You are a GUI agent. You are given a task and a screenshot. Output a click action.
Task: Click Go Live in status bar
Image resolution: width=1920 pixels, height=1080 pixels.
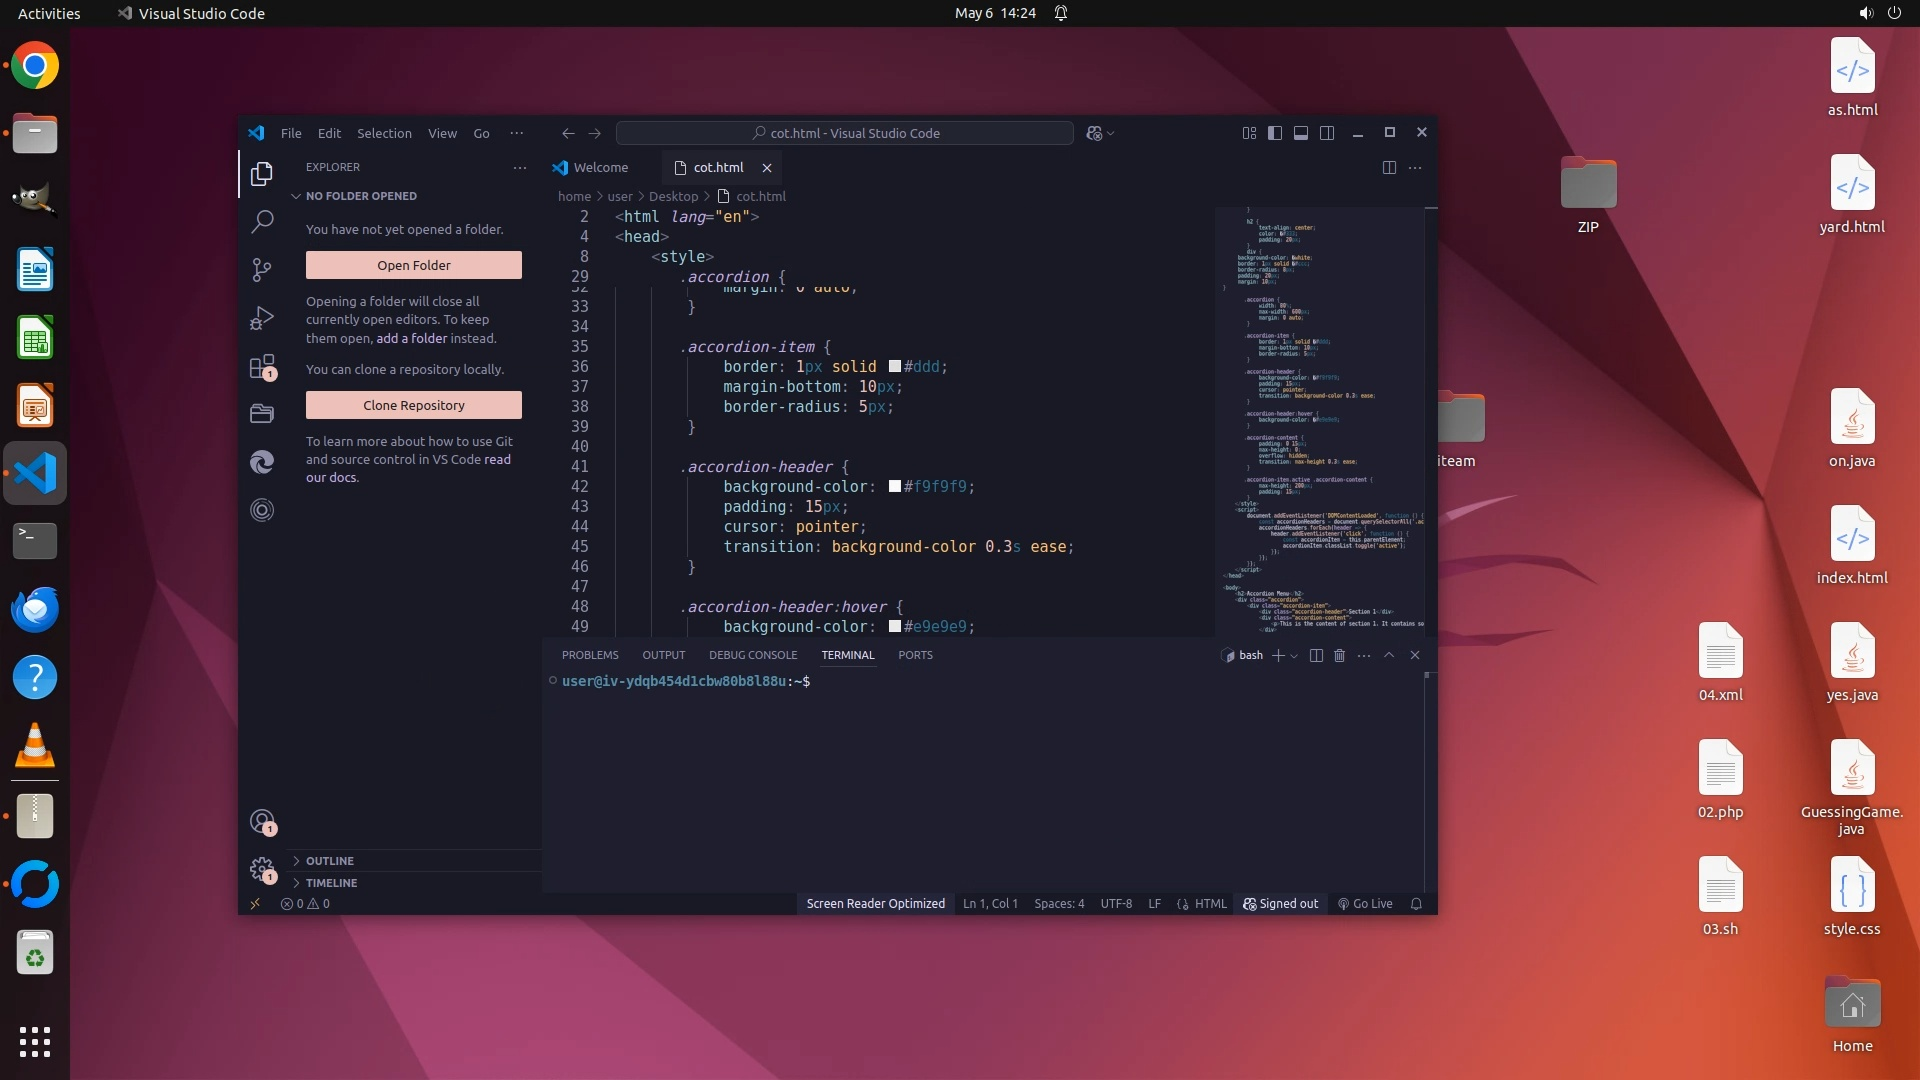pos(1365,904)
